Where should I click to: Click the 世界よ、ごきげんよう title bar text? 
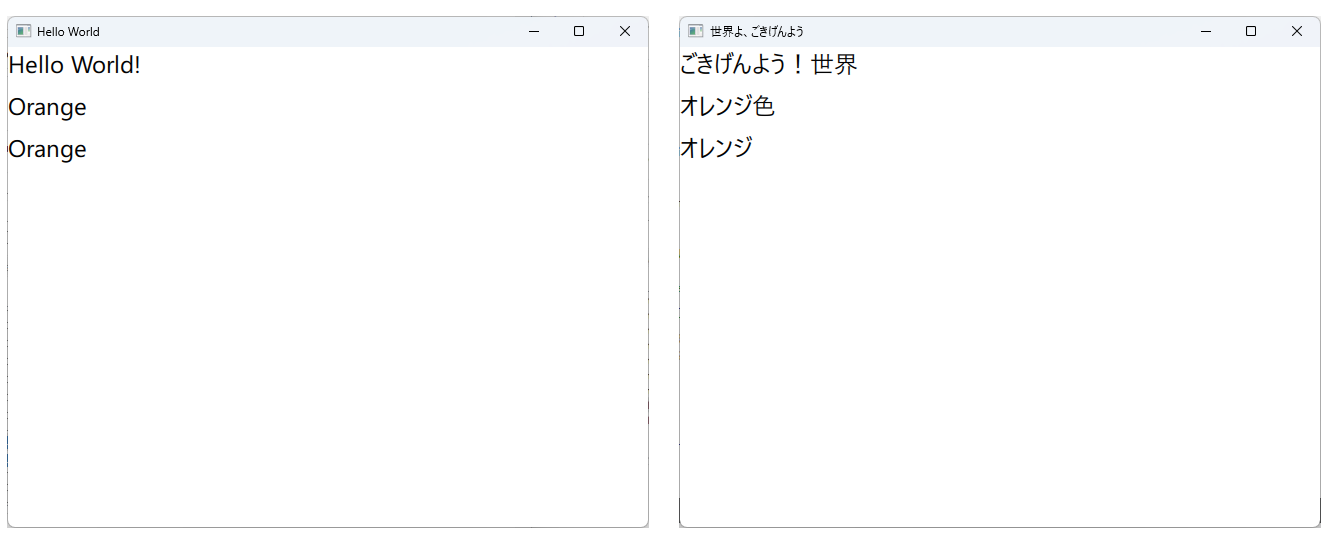(x=757, y=32)
